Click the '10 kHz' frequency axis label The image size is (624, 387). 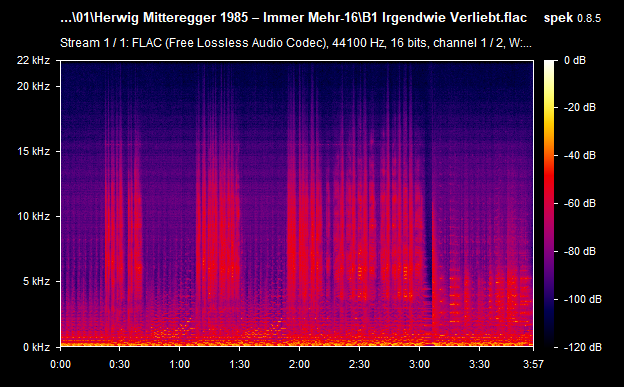pyautogui.click(x=33, y=216)
